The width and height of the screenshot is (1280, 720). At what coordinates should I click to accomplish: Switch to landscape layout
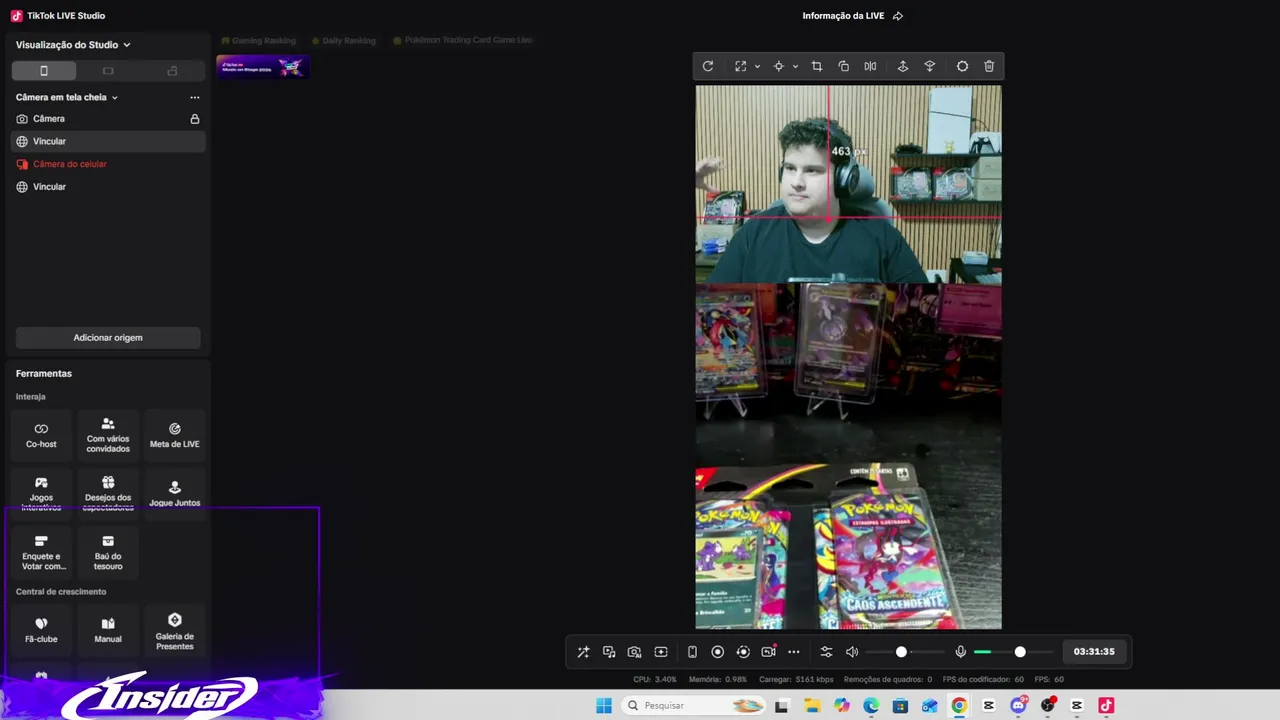[x=108, y=71]
